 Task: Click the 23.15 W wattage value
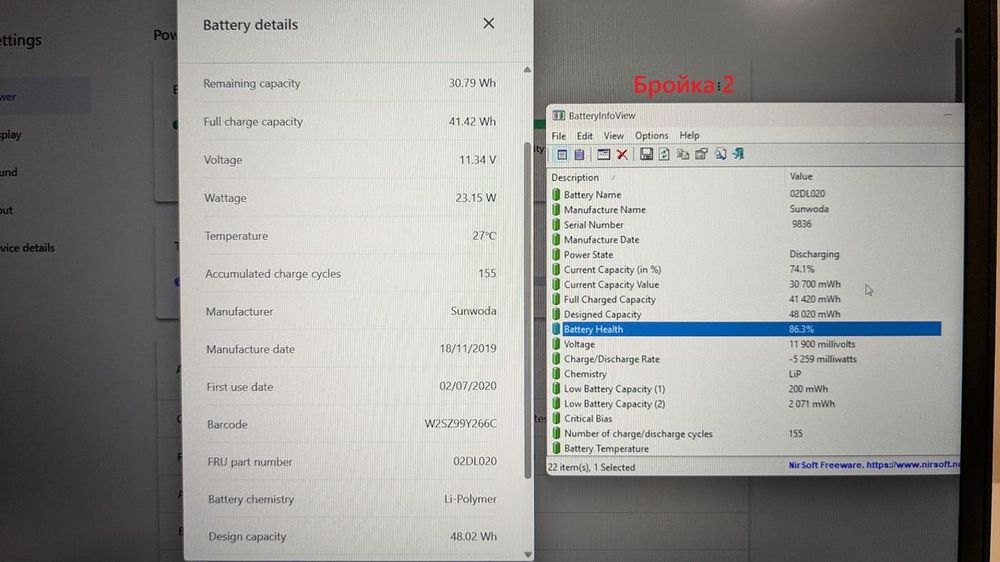[476, 198]
